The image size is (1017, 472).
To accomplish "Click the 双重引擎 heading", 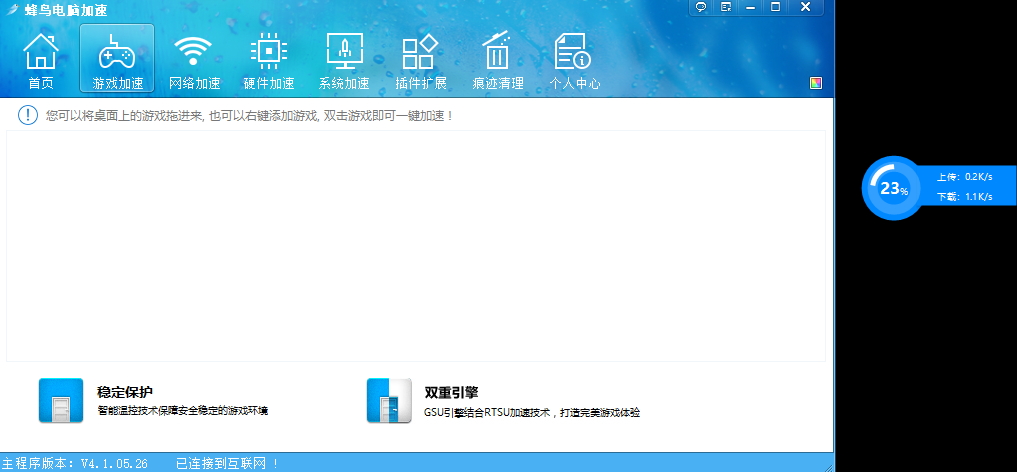I will (x=451, y=392).
